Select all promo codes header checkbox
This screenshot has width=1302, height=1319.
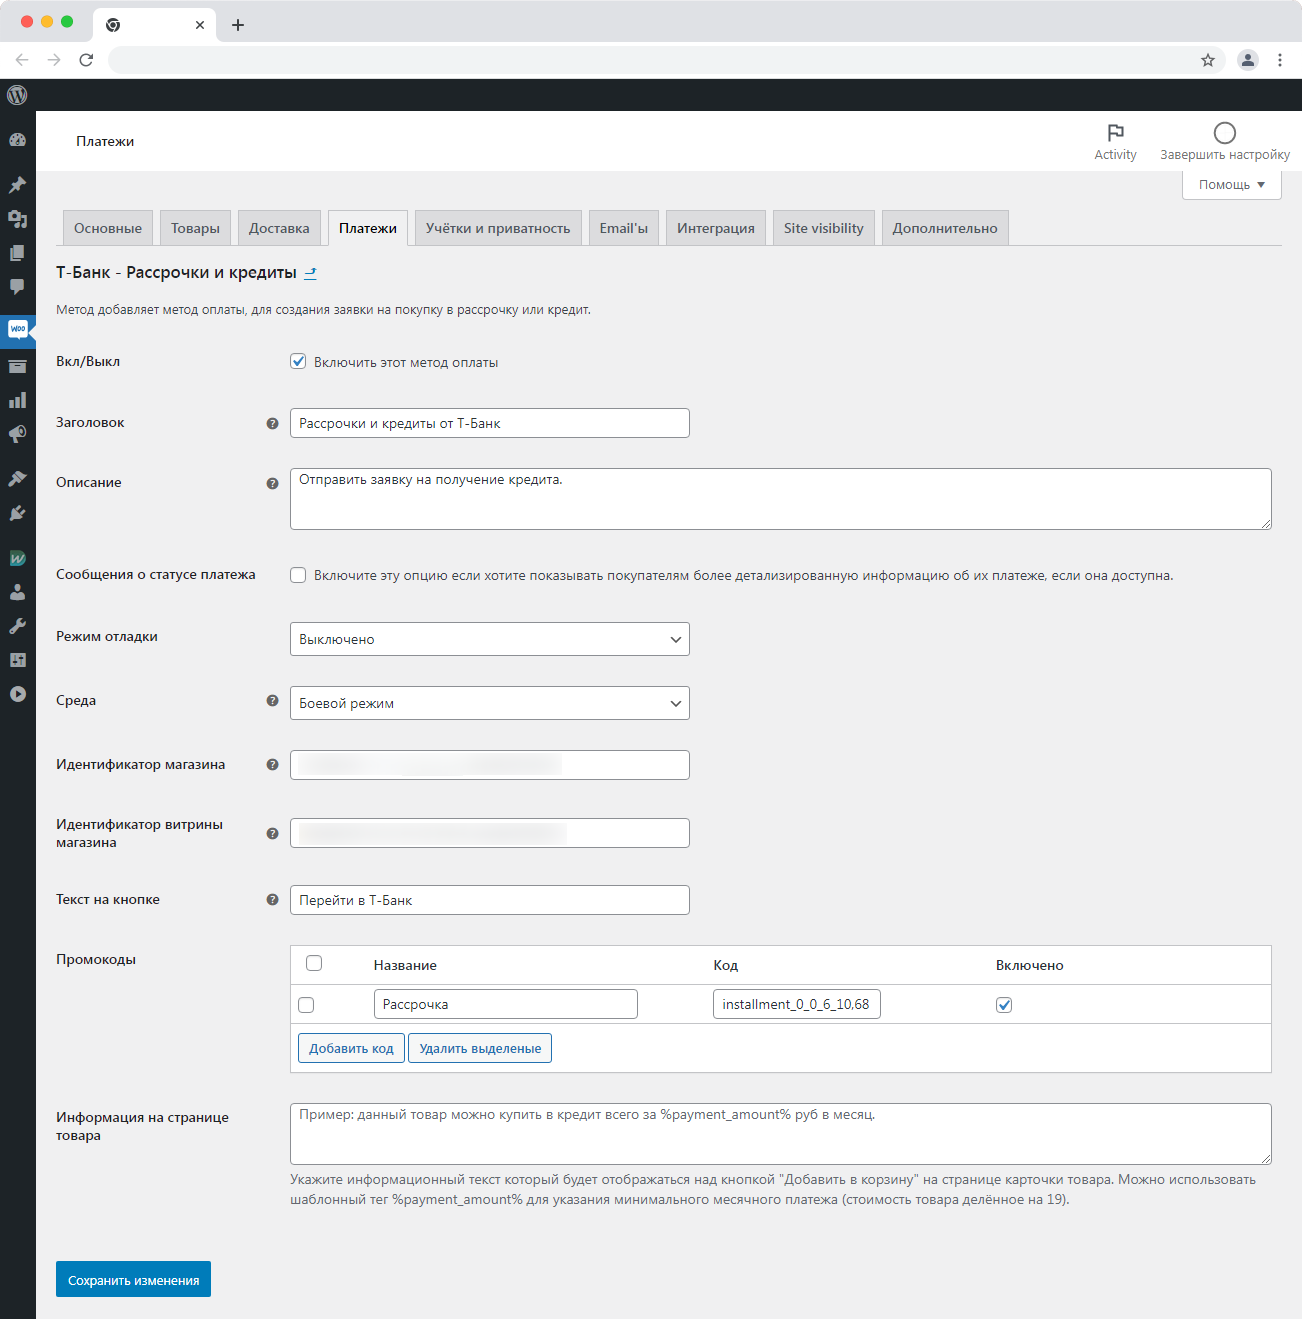[314, 963]
